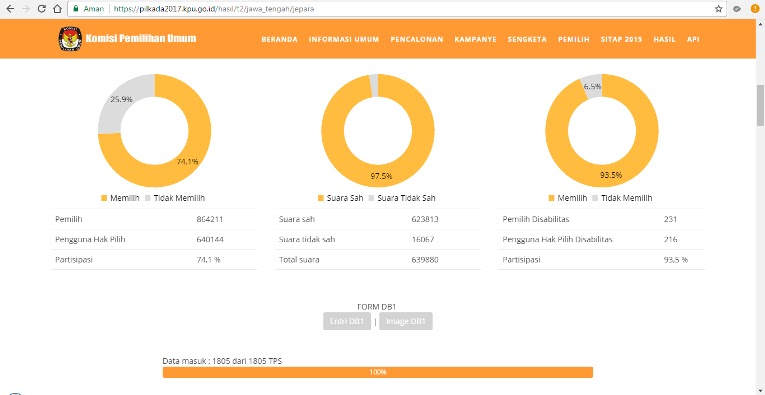
Task: Open the PENCALONAN menu
Action: pyautogui.click(x=417, y=40)
